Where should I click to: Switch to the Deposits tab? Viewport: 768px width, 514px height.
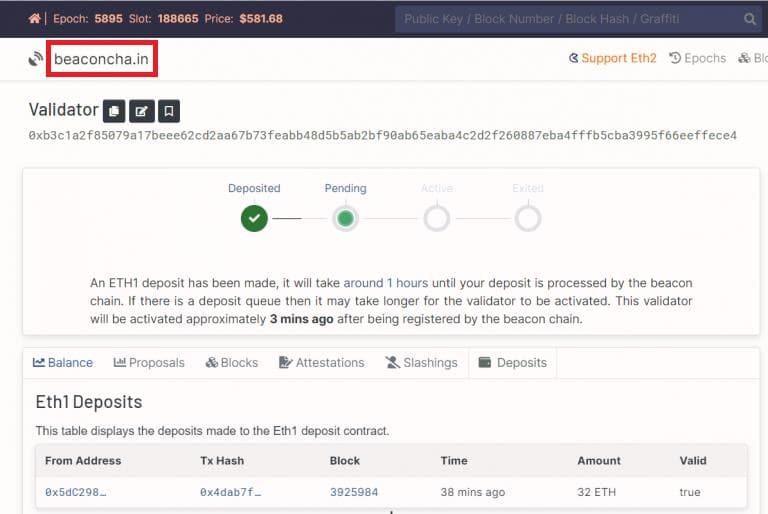512,363
